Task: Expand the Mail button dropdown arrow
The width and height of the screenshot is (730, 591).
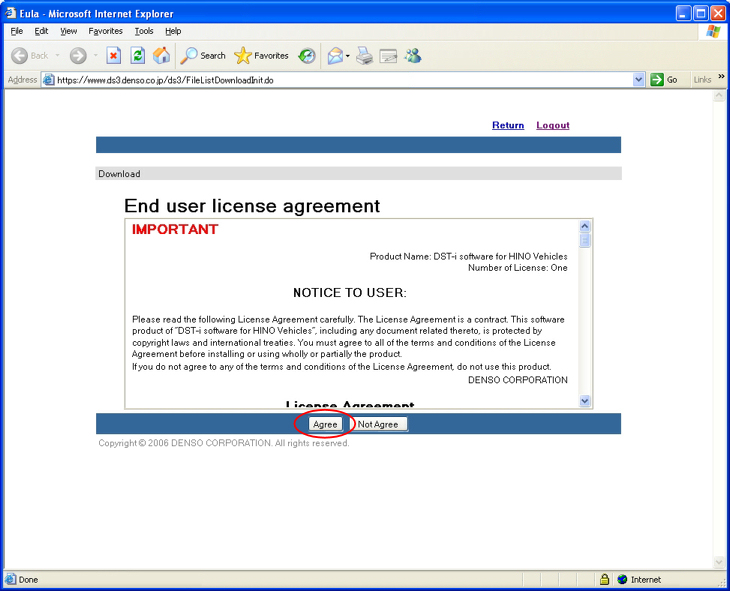Action: (x=348, y=56)
